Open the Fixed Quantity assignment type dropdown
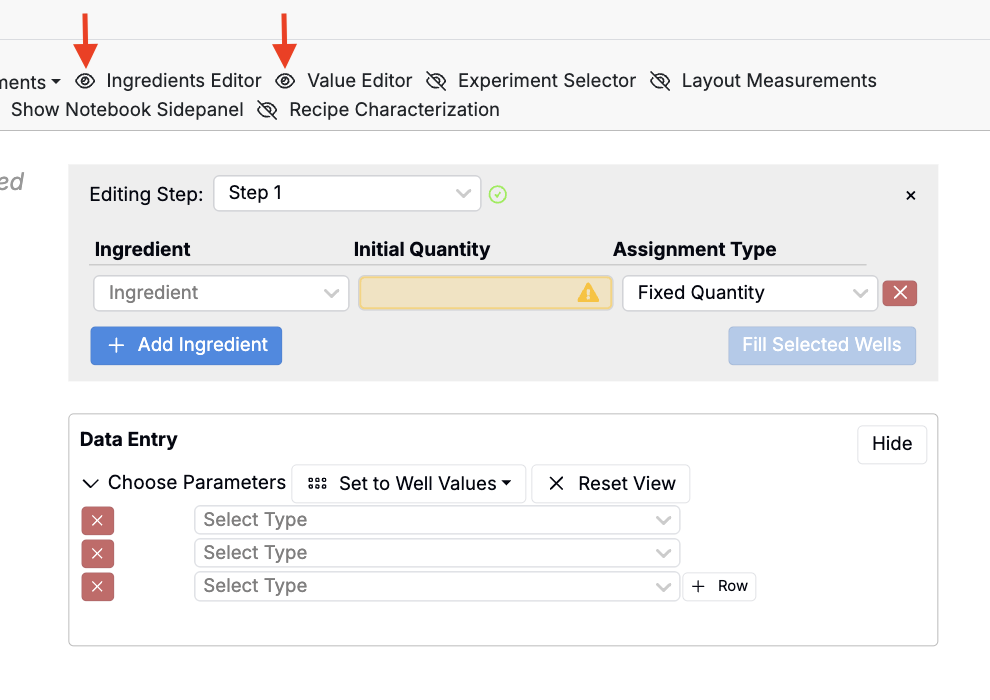Screen dimensions: 990x700 [x=750, y=293]
